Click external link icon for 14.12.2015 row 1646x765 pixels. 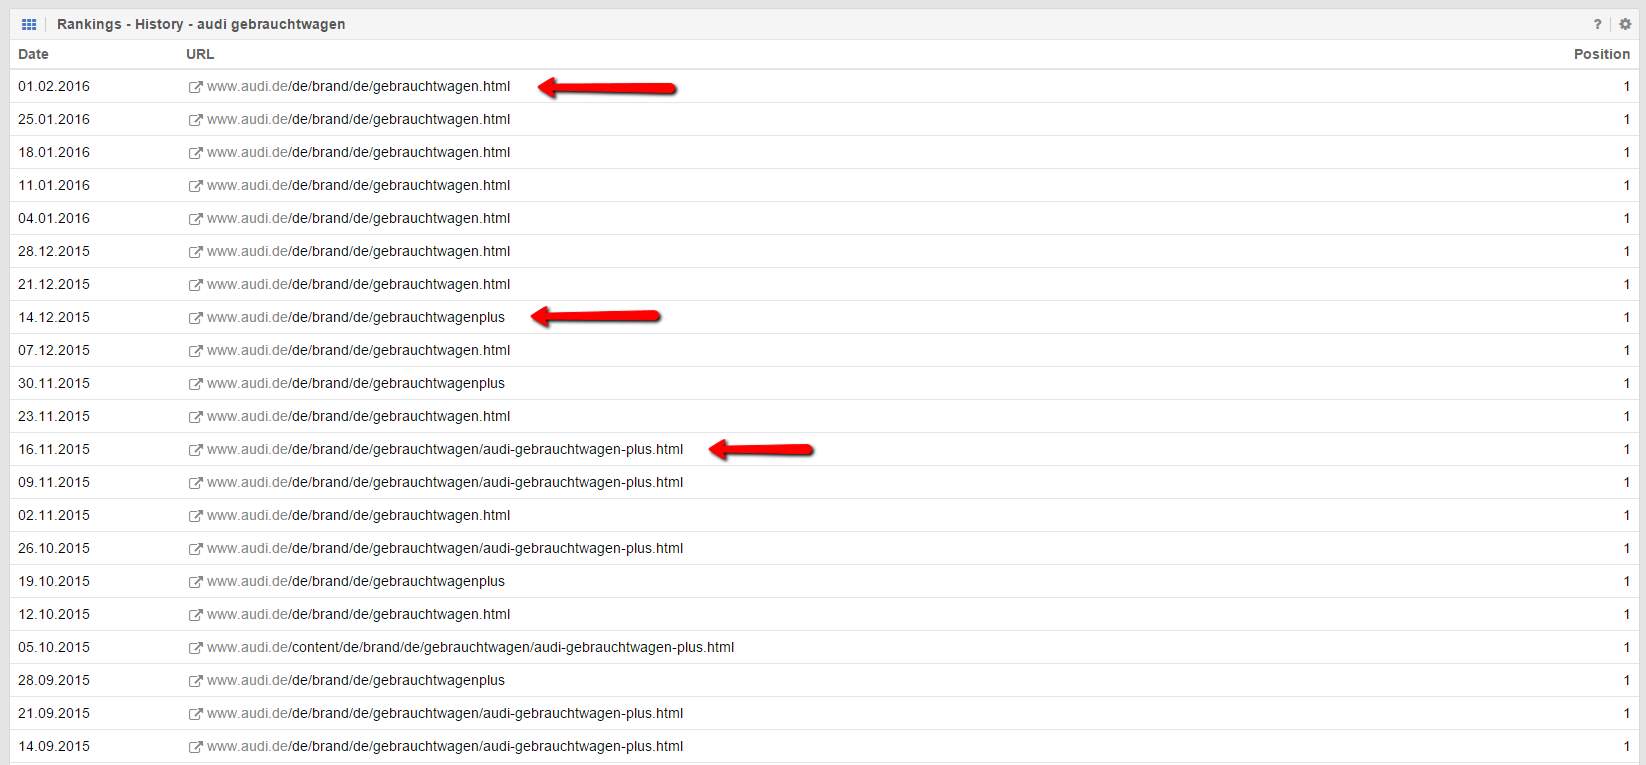pos(195,318)
